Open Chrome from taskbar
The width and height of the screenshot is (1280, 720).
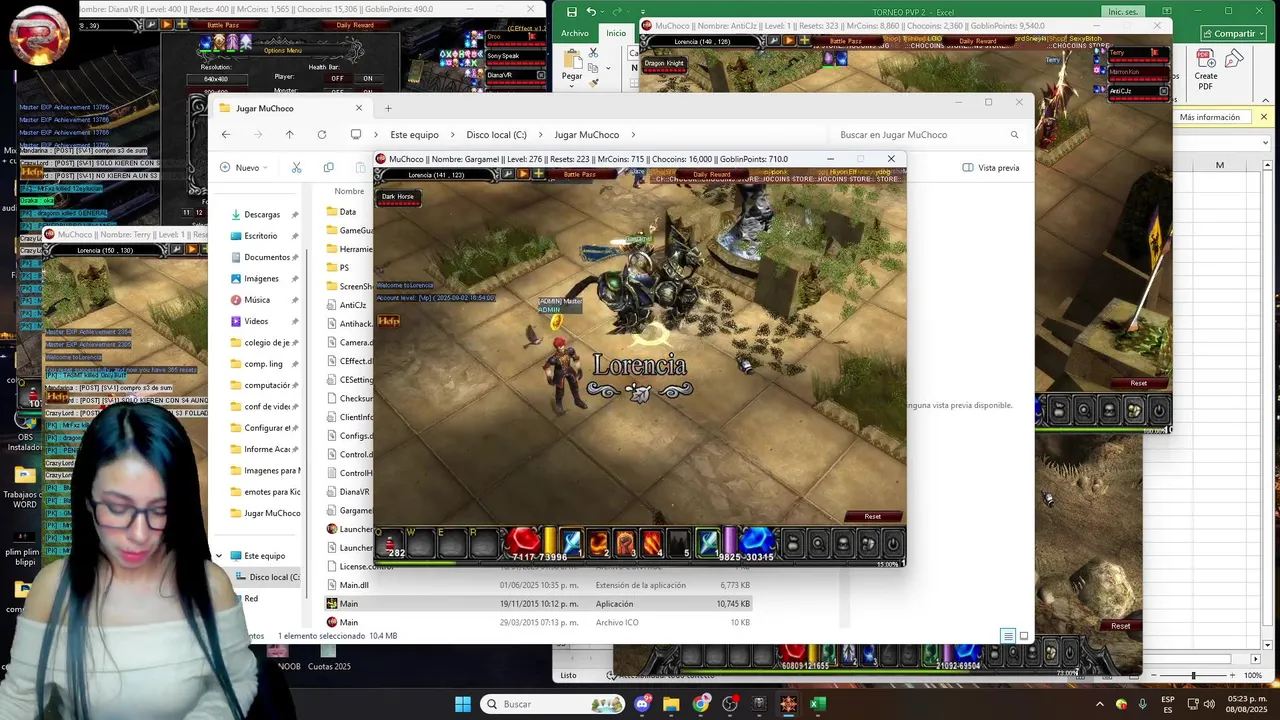pyautogui.click(x=701, y=704)
